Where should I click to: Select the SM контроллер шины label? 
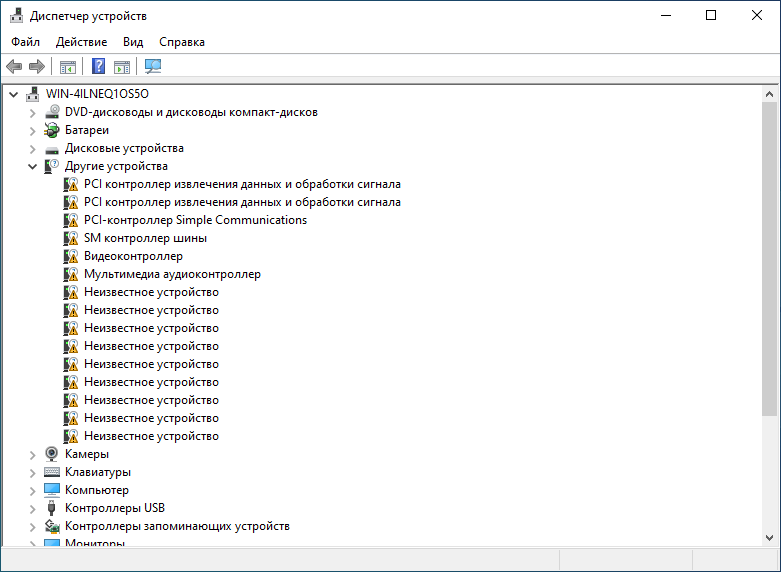[x=145, y=238]
